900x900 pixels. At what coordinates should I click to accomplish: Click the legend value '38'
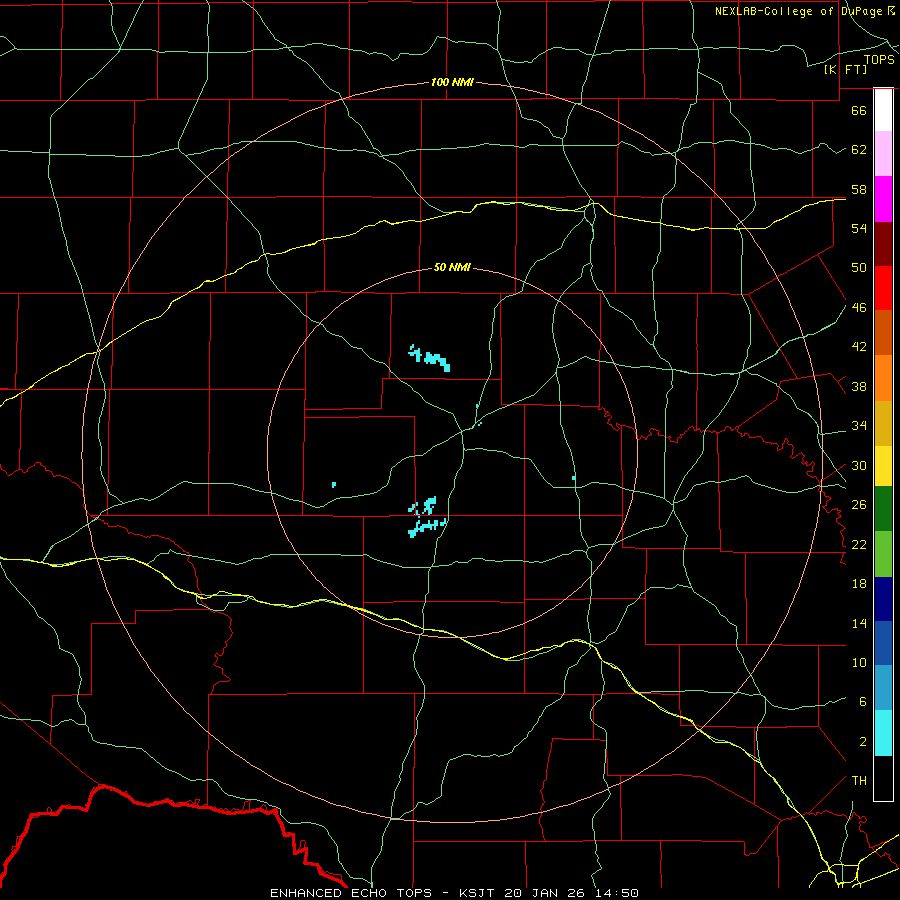point(859,387)
